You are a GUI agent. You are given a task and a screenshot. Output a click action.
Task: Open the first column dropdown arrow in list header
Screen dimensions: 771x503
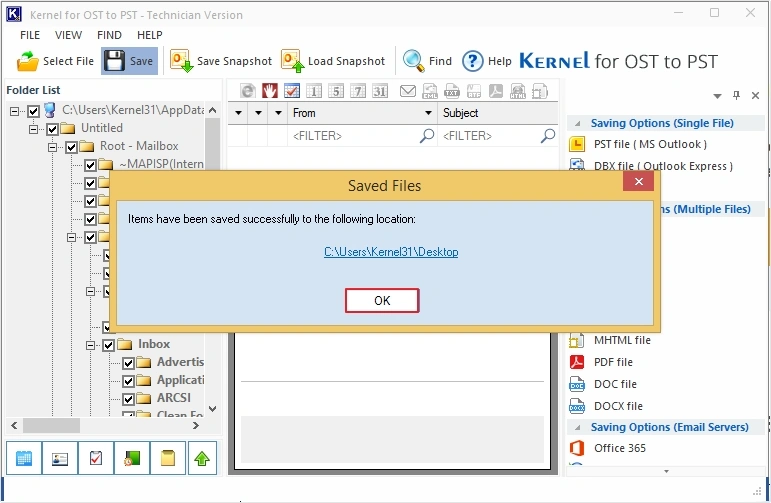[x=238, y=113]
